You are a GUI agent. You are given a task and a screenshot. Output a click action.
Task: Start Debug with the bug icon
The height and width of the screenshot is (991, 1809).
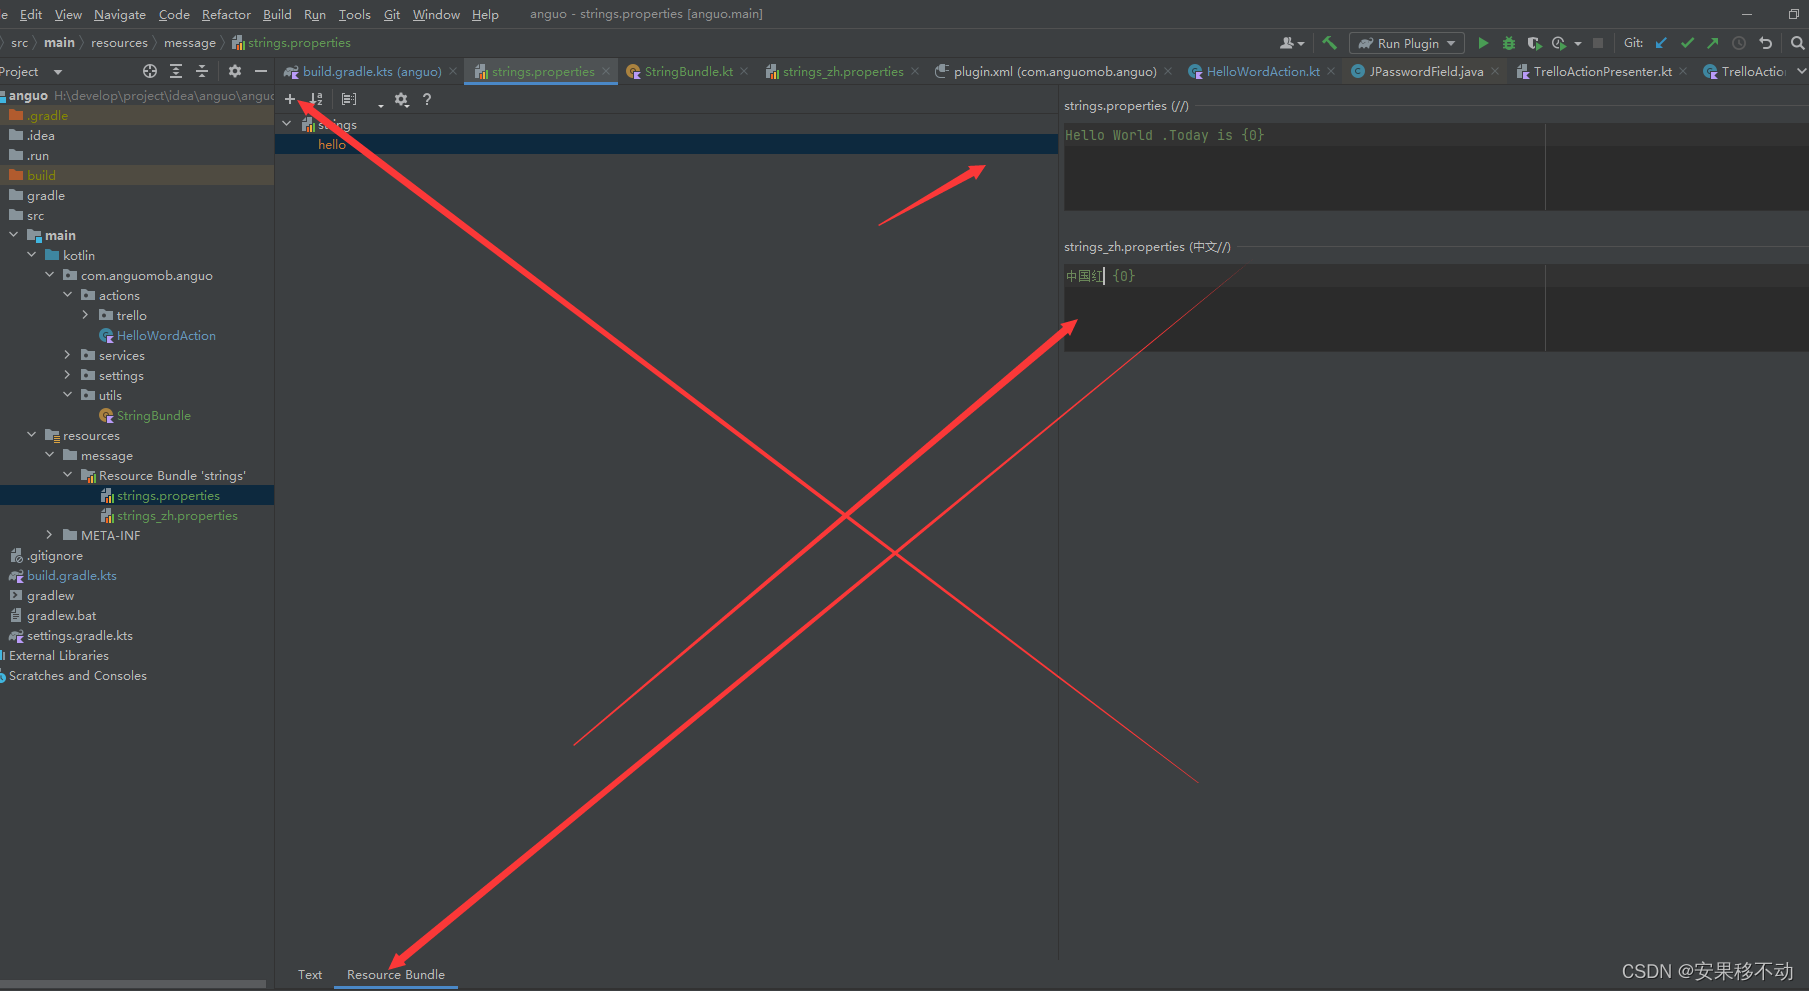1508,43
